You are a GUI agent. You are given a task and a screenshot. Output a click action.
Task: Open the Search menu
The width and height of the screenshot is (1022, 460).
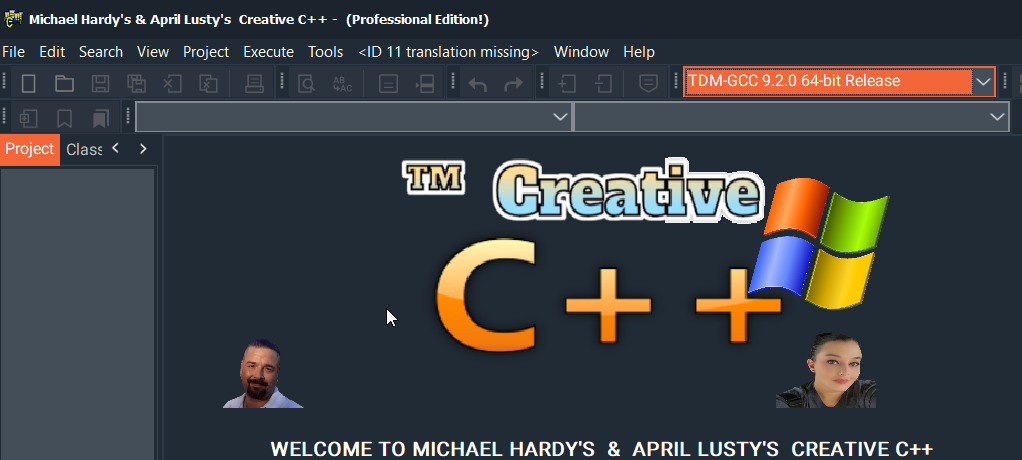101,51
